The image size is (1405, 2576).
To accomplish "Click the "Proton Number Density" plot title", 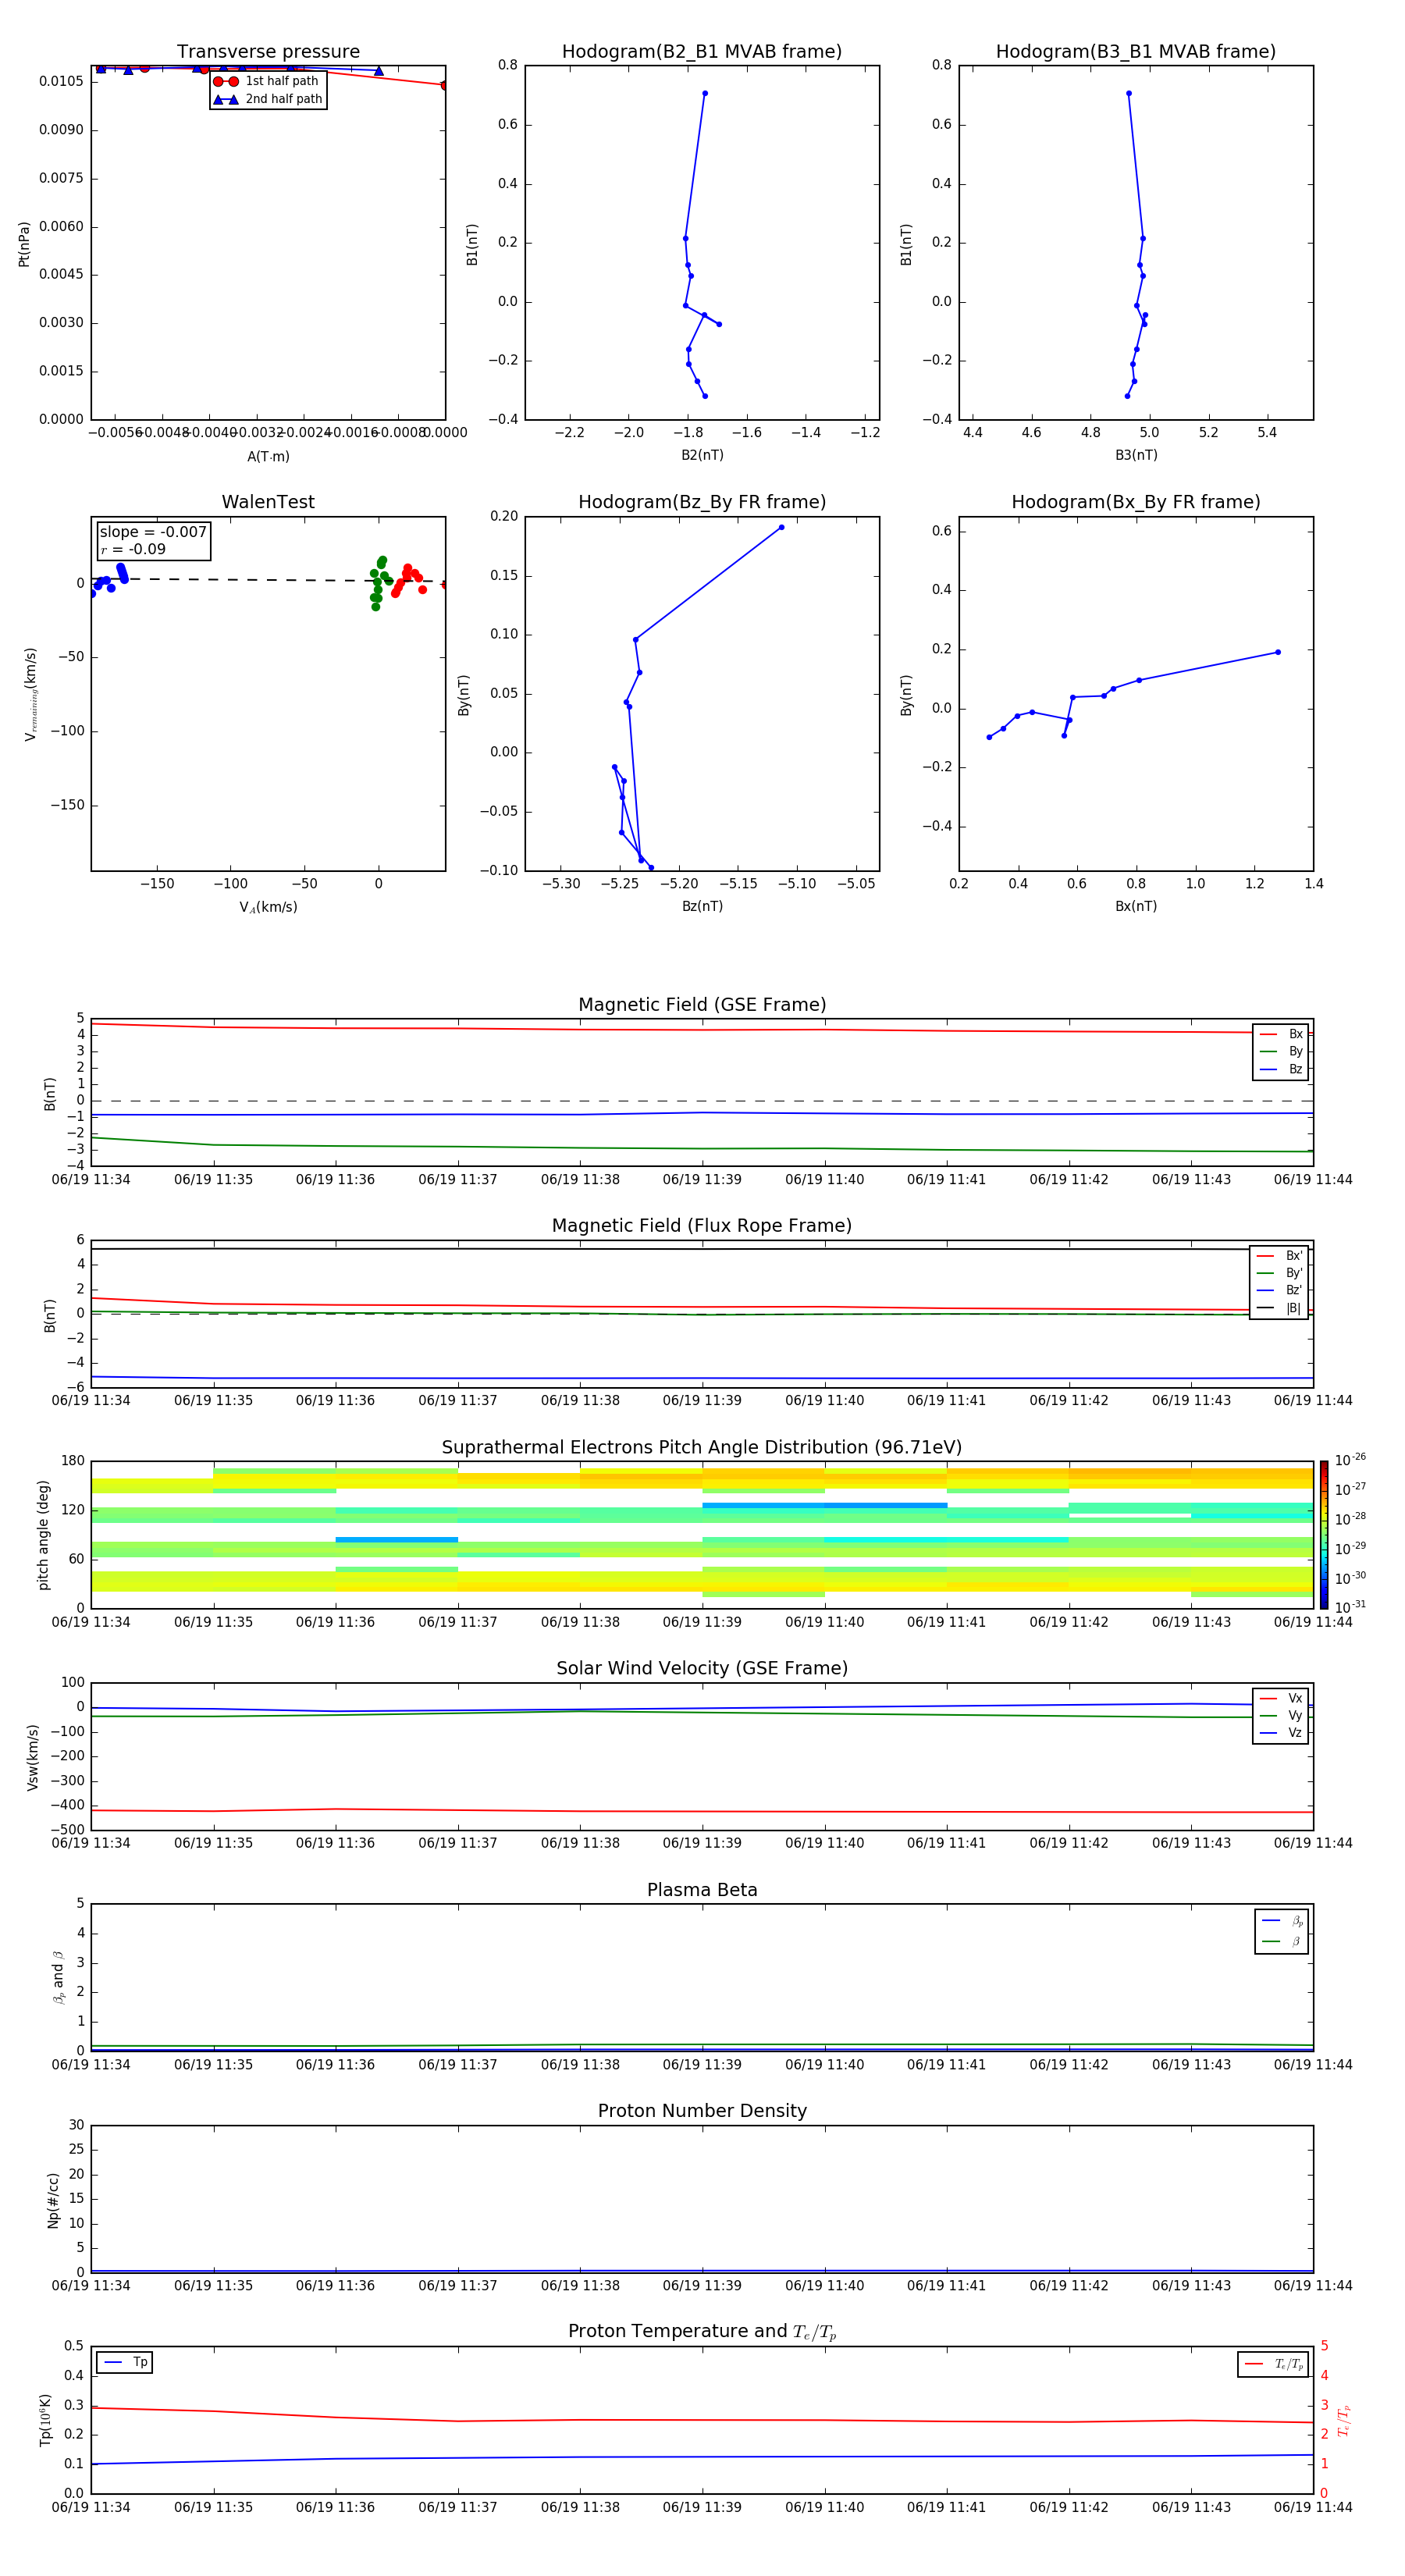I will [702, 2112].
